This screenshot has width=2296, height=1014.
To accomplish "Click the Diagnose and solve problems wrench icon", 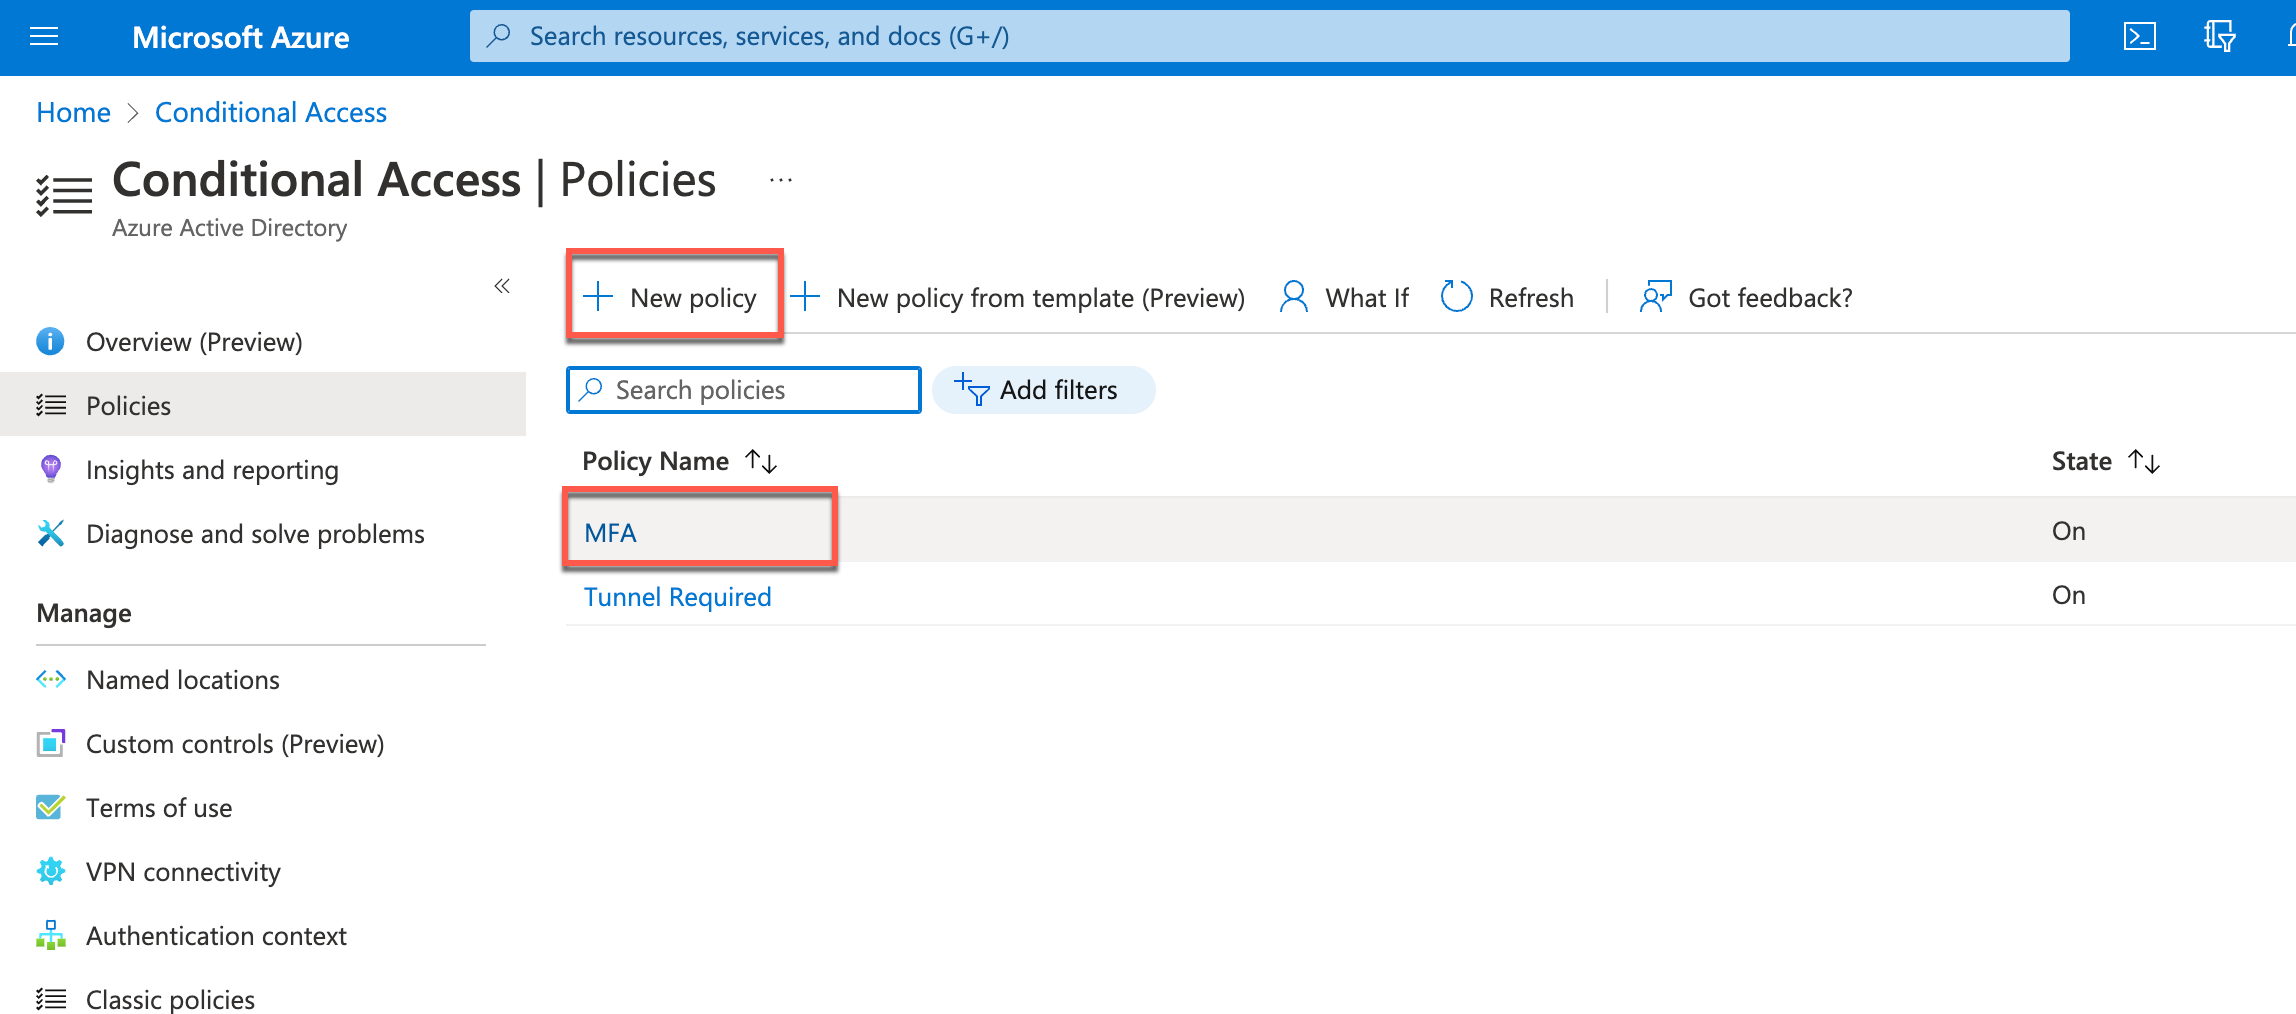I will click(x=50, y=533).
